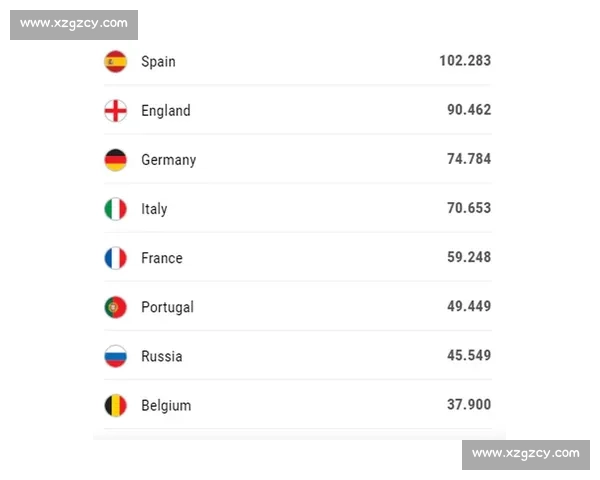Click Spain's 102.283 coefficient value
This screenshot has width=600, height=480.
coord(465,61)
